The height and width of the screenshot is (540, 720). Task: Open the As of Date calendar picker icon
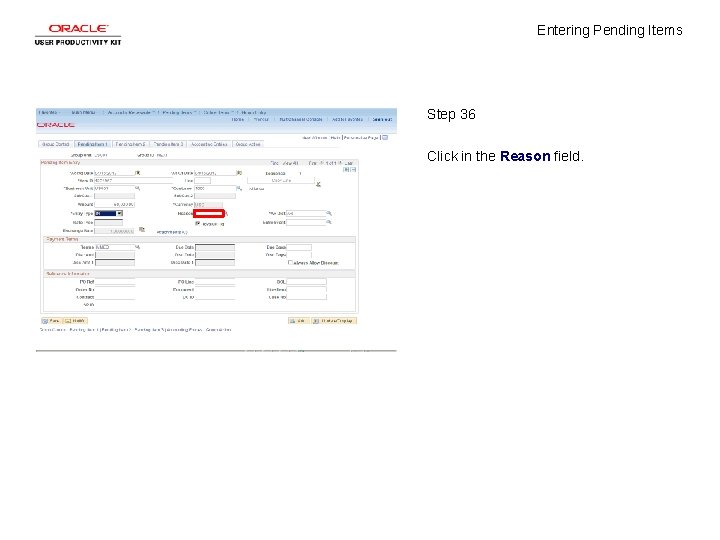[239, 173]
